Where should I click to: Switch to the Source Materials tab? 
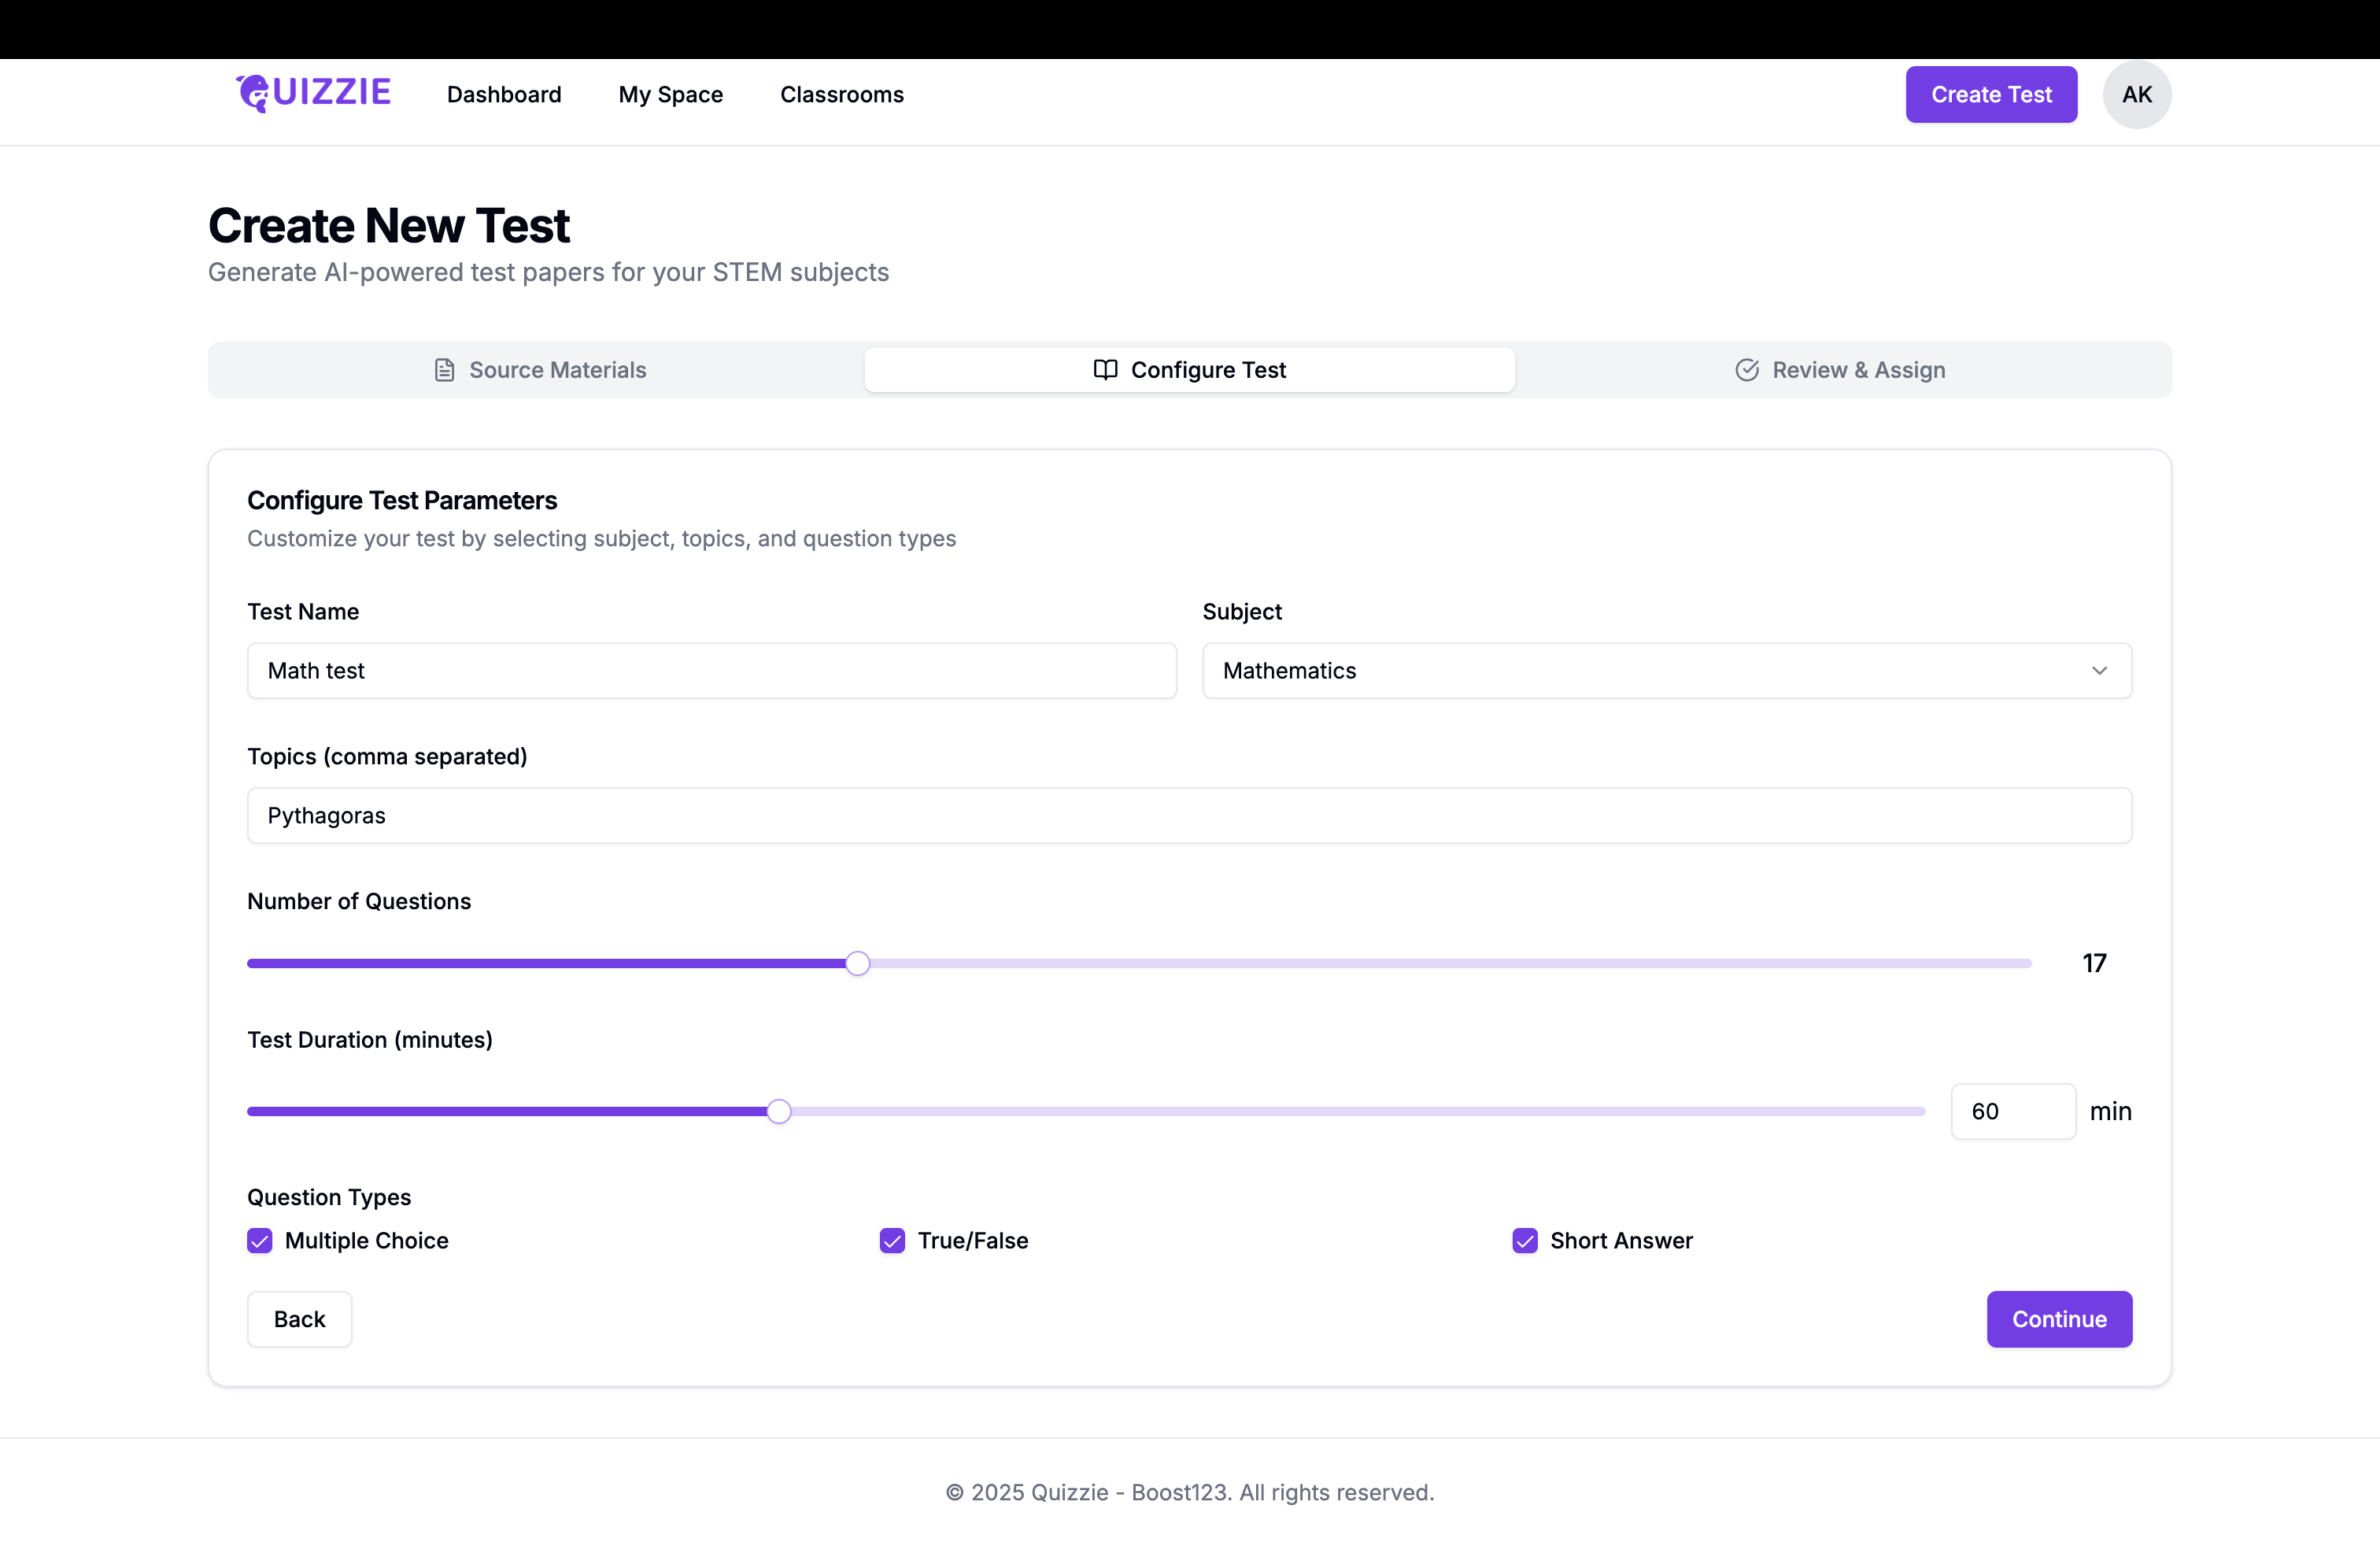click(x=540, y=370)
